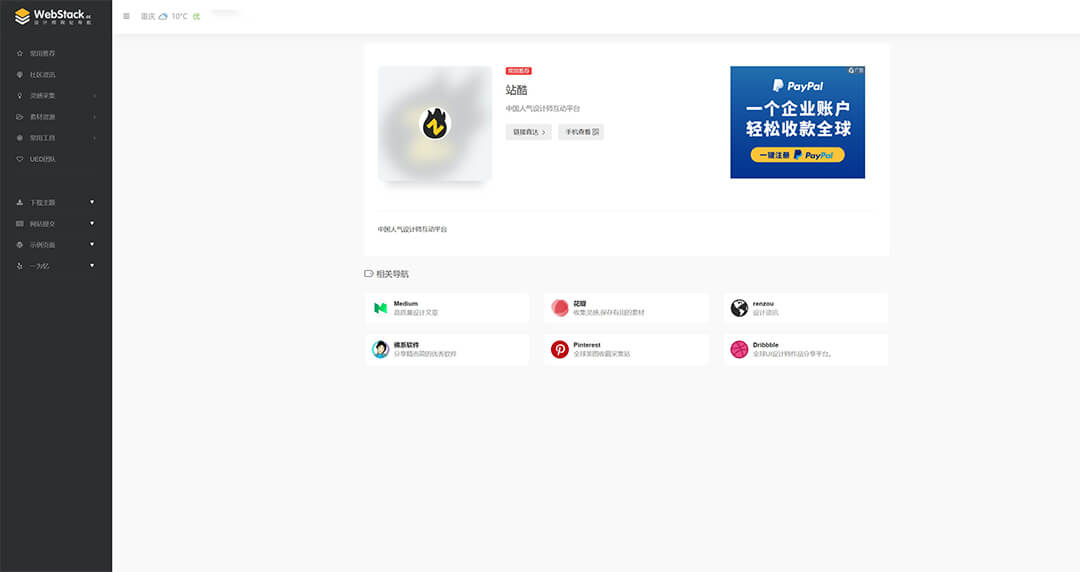This screenshot has width=1080, height=572.
Task: Click the renzou globe icon
Action: coord(739,308)
